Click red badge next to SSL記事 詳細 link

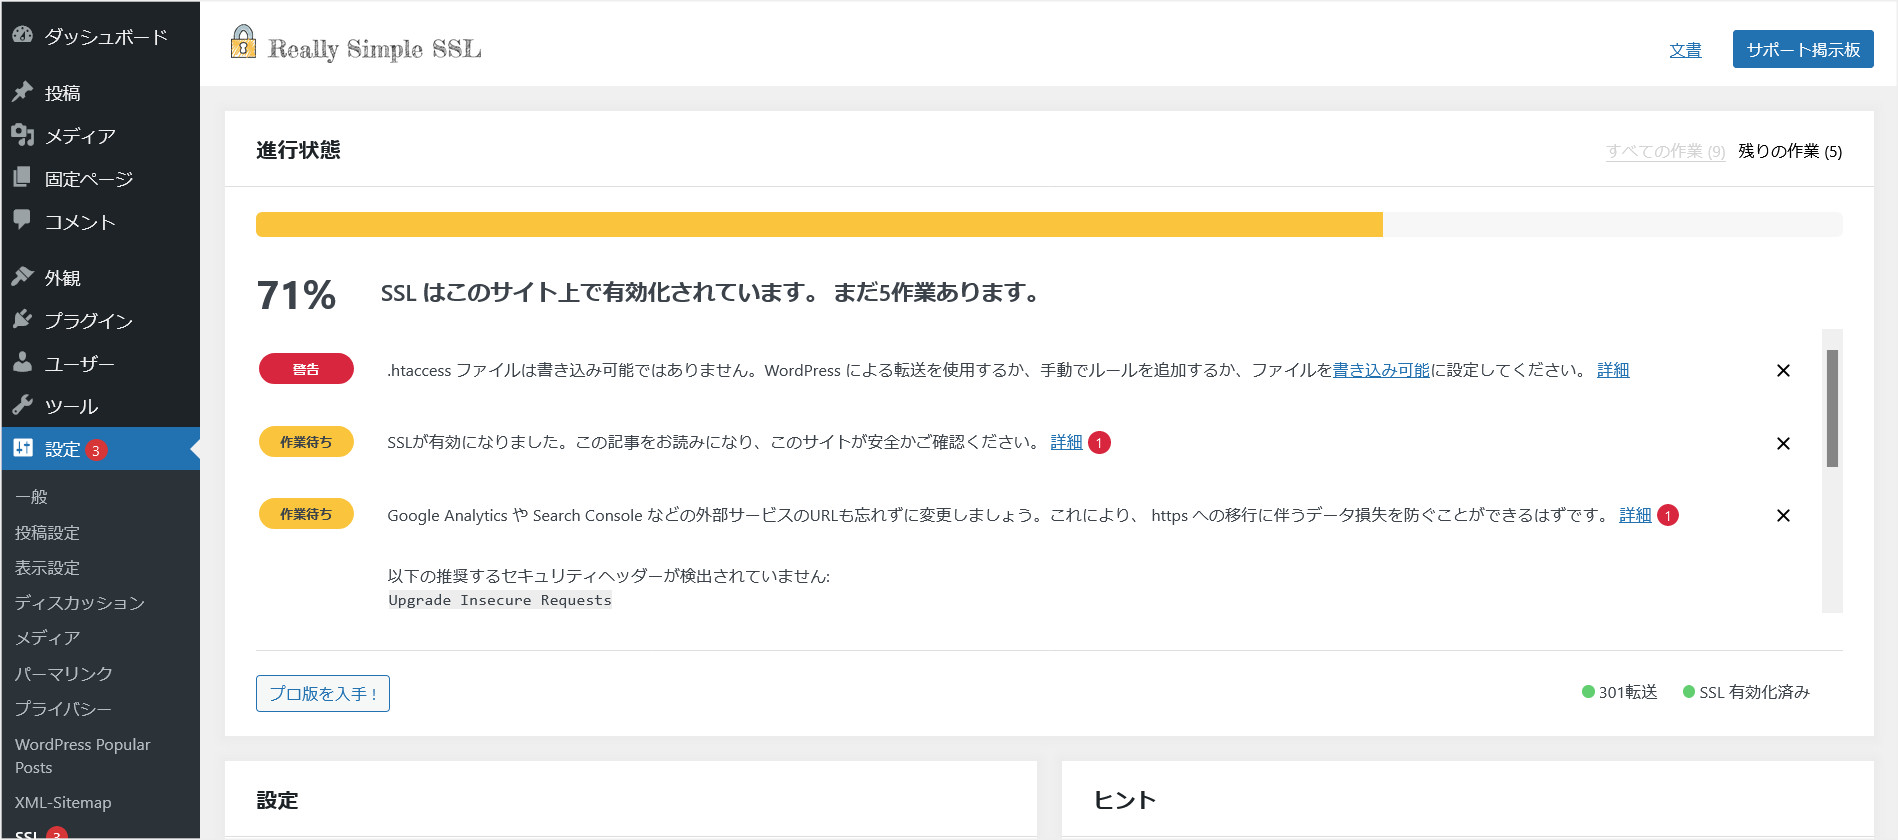click(1099, 442)
